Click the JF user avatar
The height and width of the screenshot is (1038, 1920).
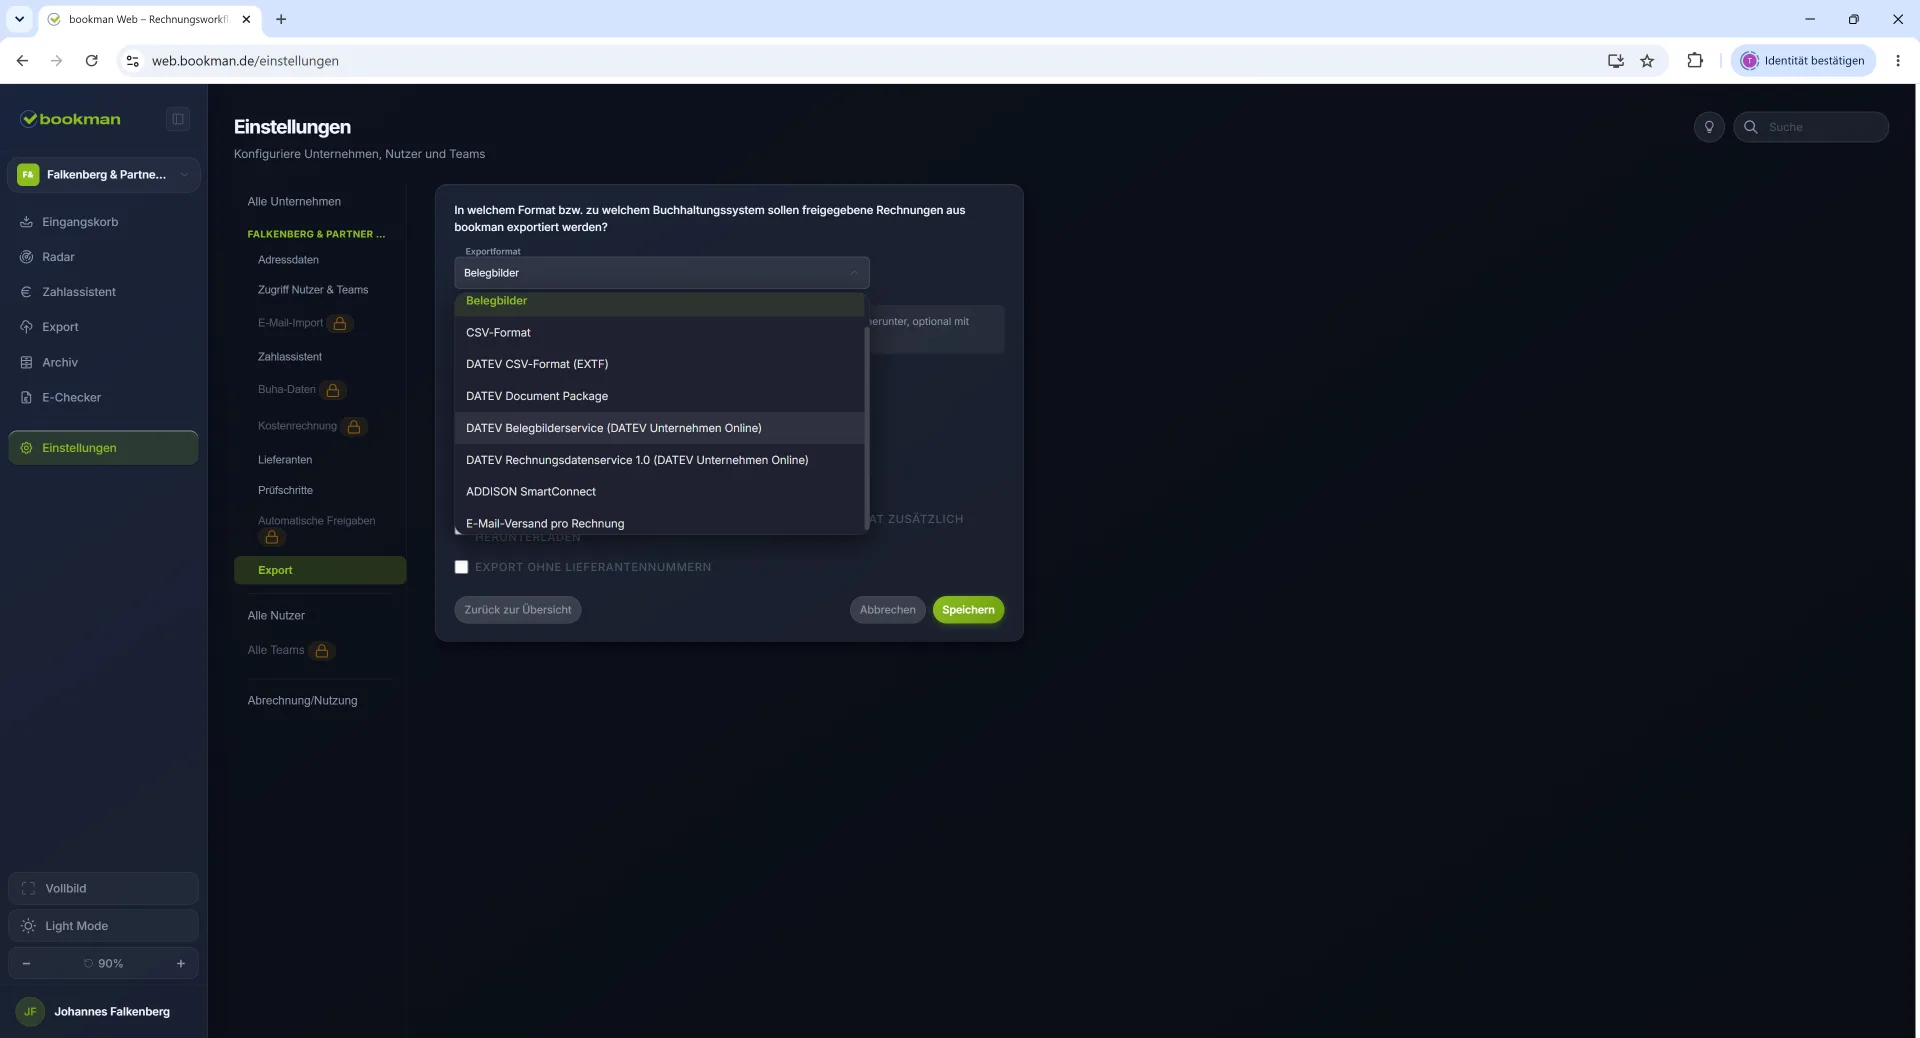tap(30, 1011)
